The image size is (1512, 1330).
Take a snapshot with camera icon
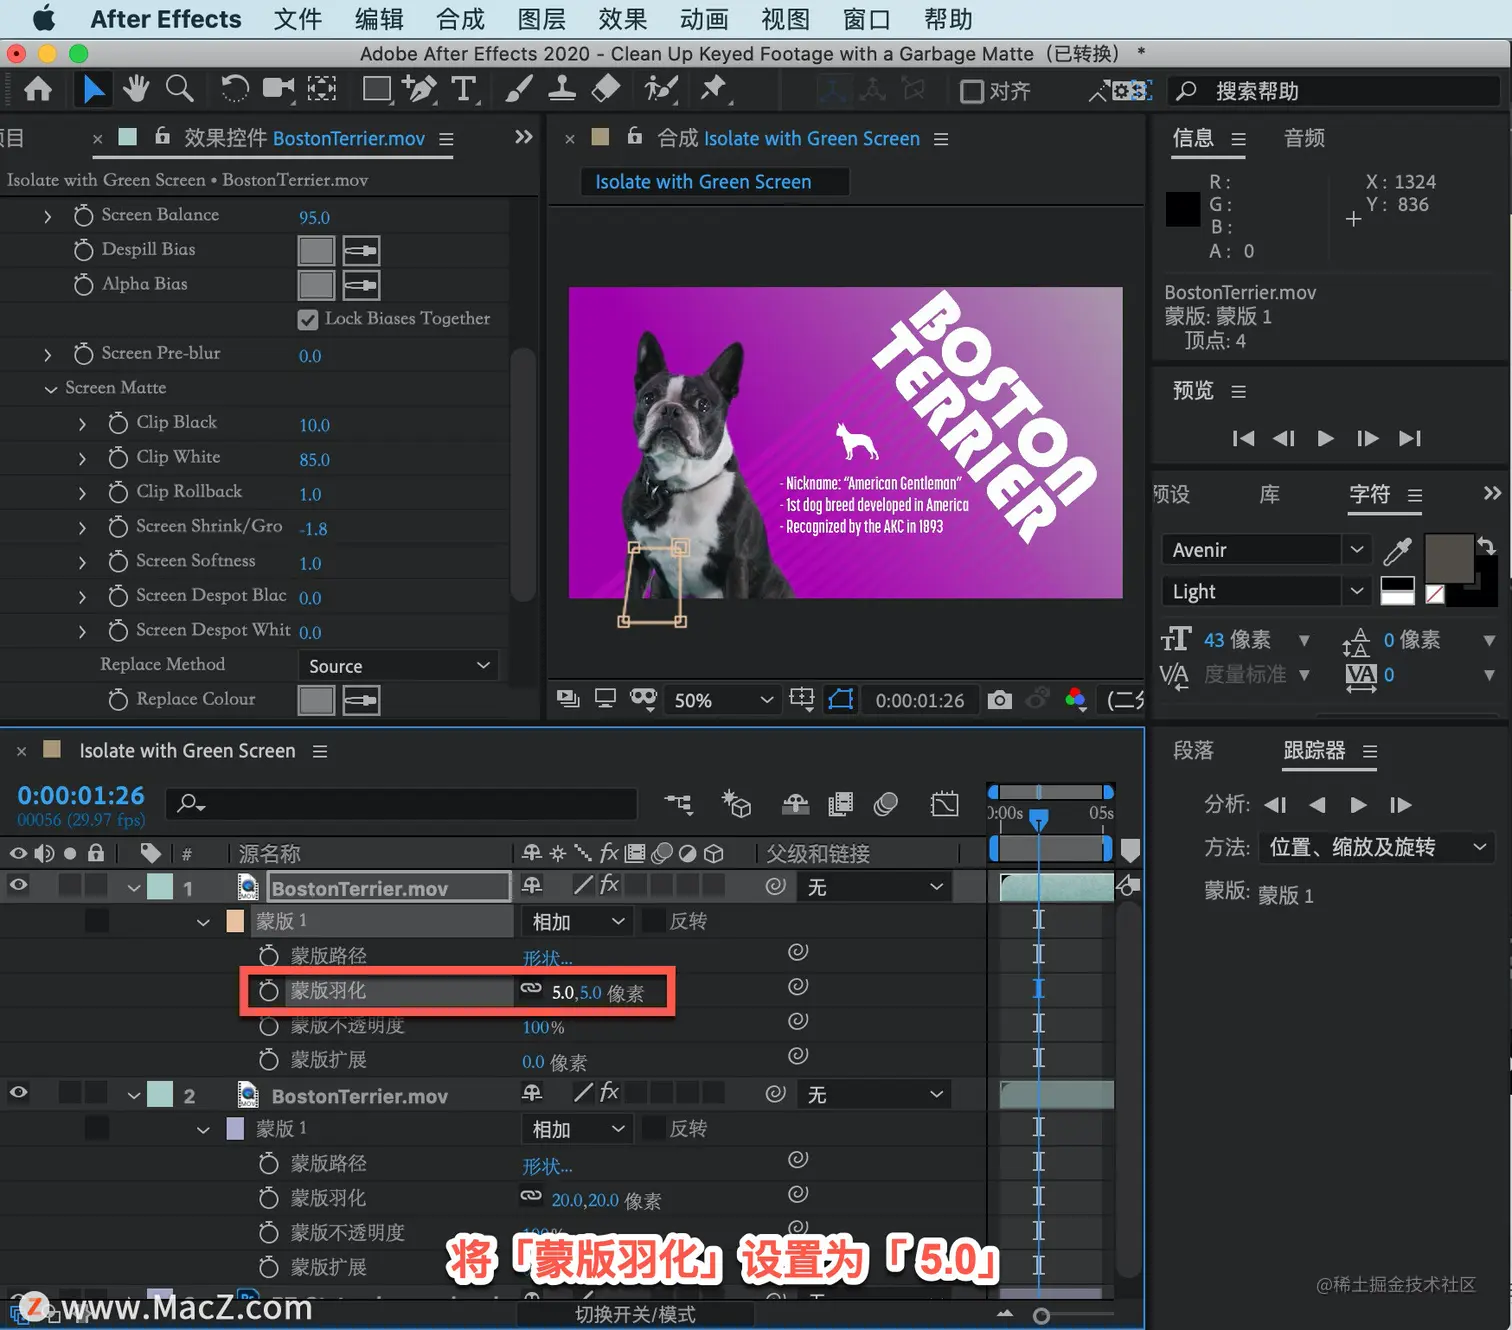point(999,700)
